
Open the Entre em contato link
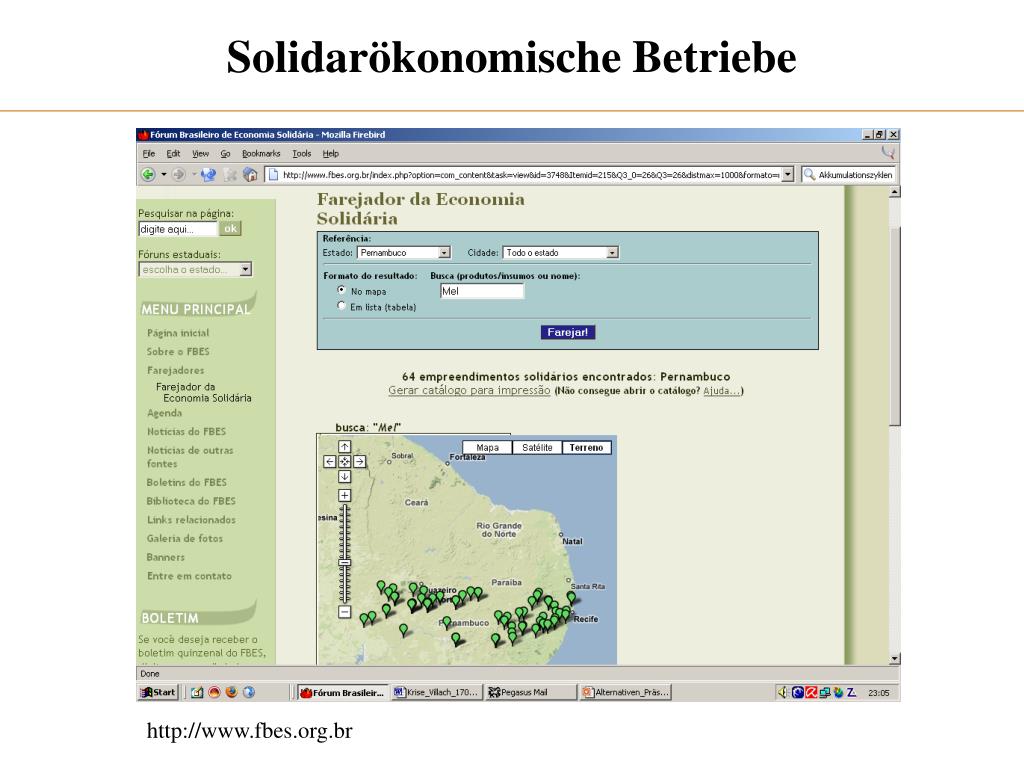click(189, 576)
